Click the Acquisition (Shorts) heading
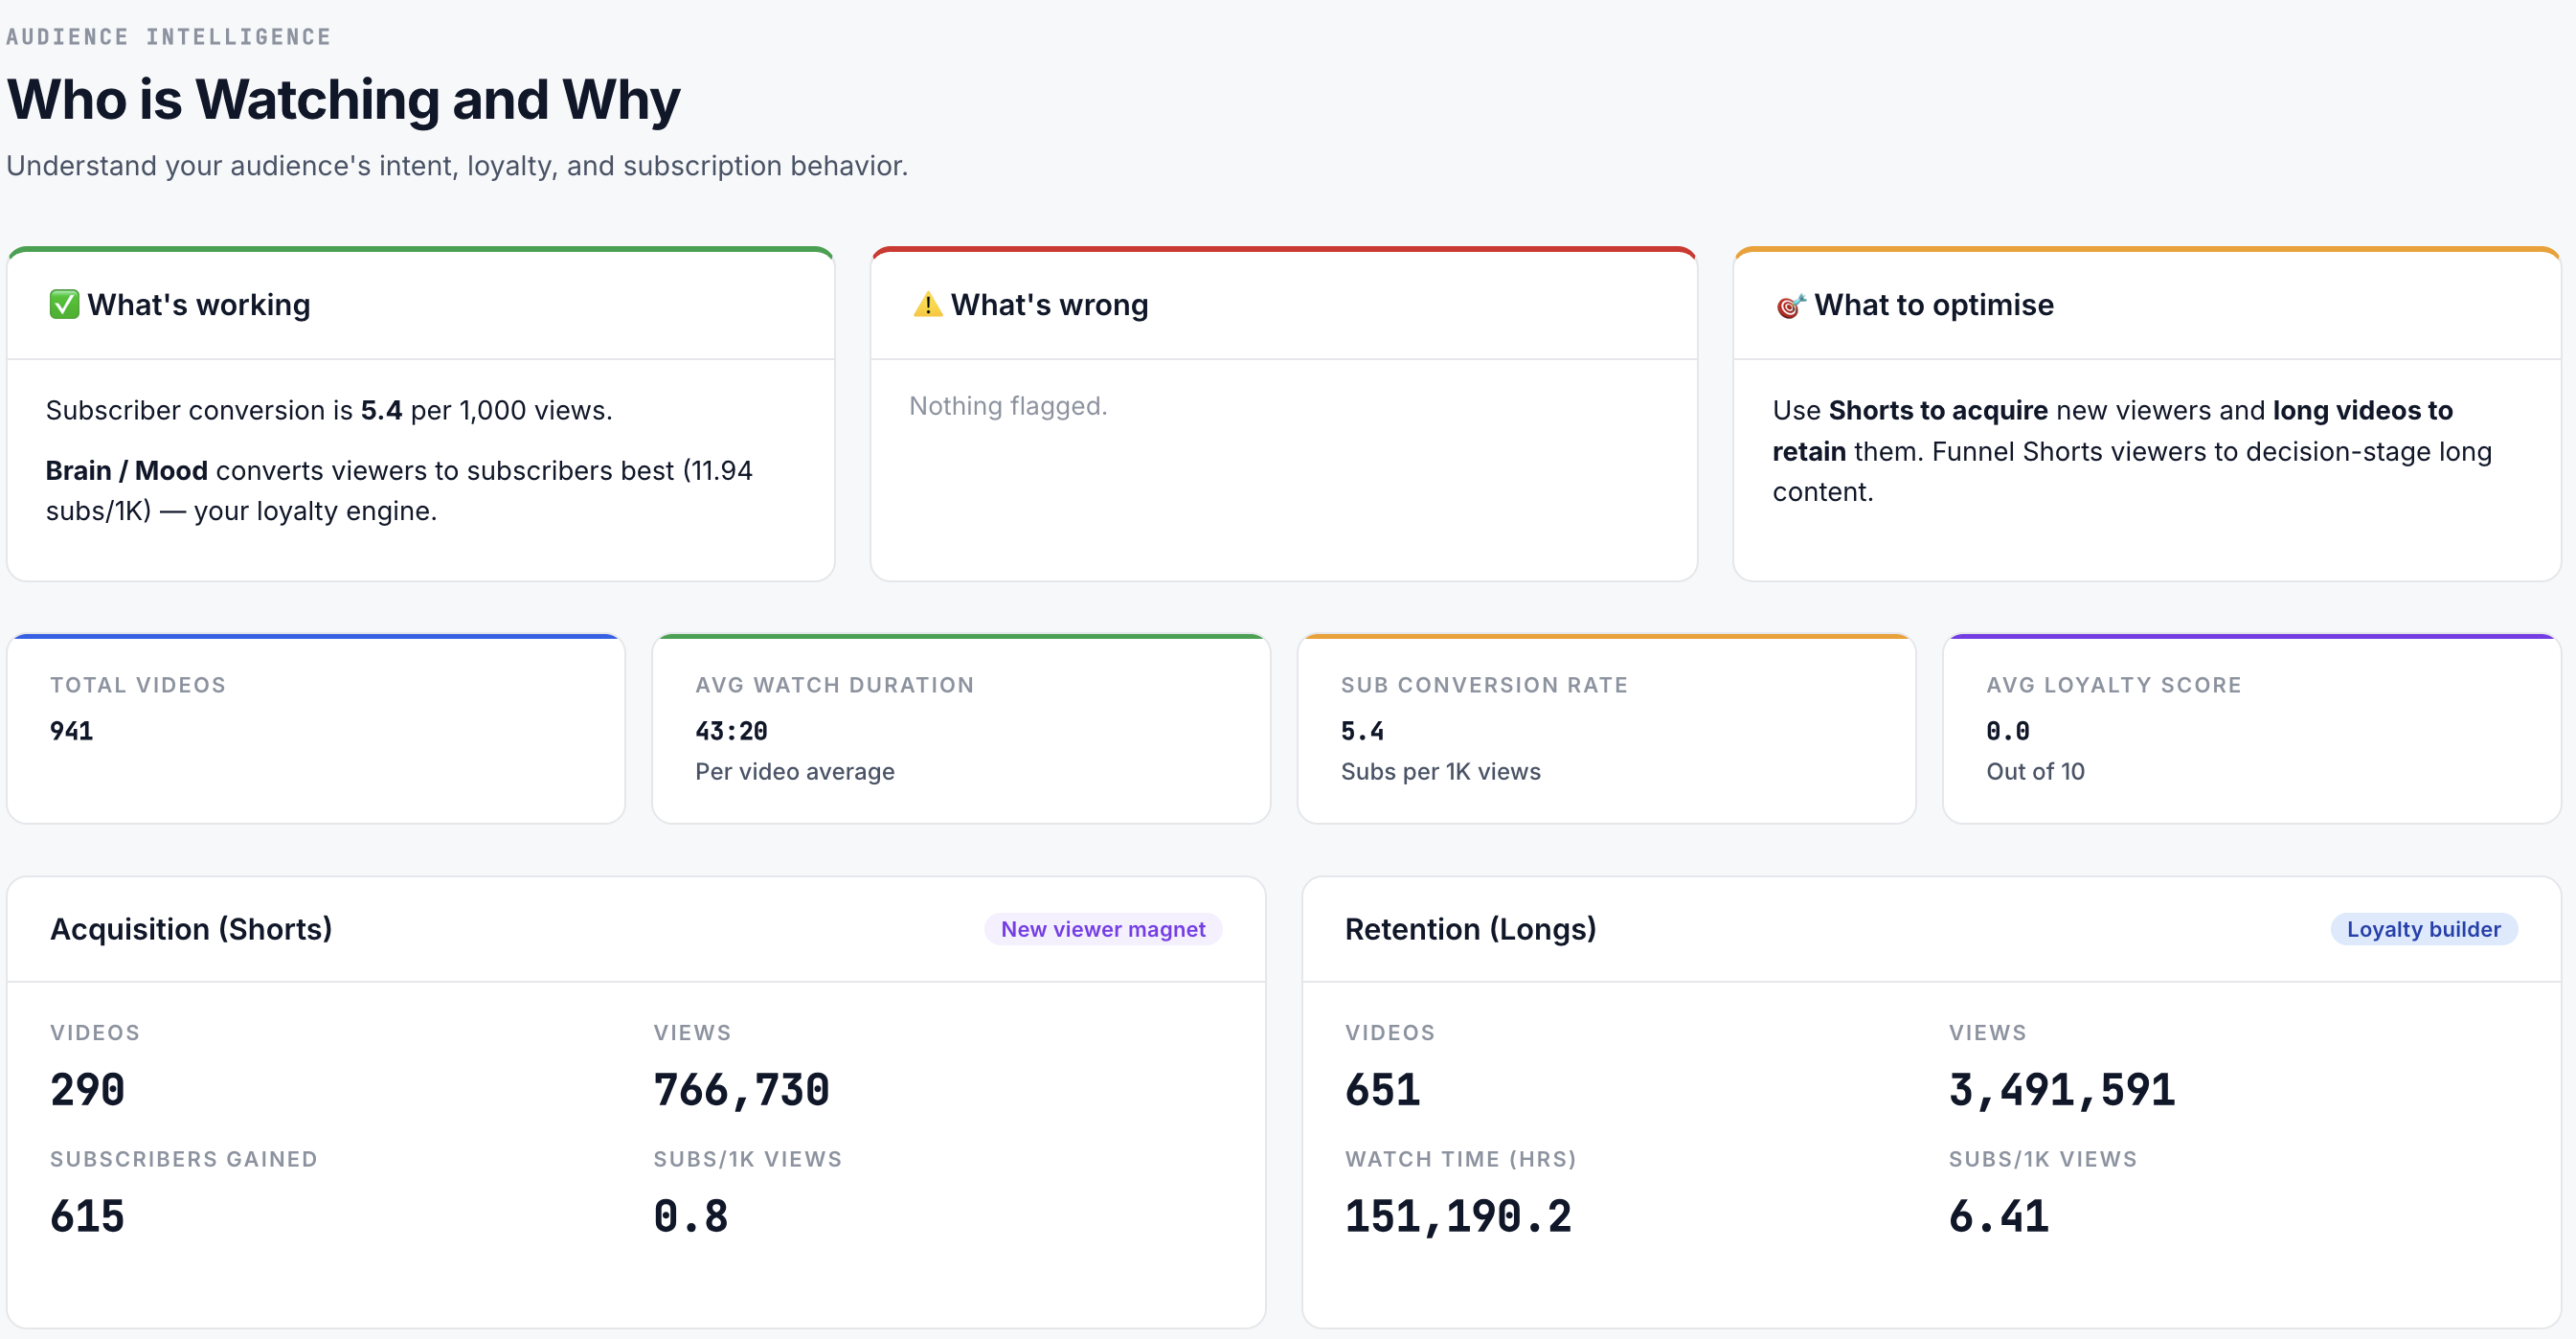2576x1339 pixels. tap(191, 929)
